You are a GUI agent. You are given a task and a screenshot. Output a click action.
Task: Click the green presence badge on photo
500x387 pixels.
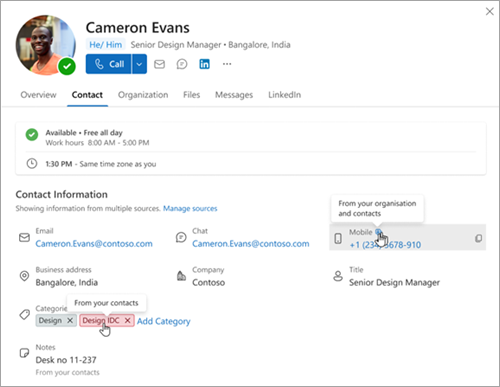click(x=67, y=66)
